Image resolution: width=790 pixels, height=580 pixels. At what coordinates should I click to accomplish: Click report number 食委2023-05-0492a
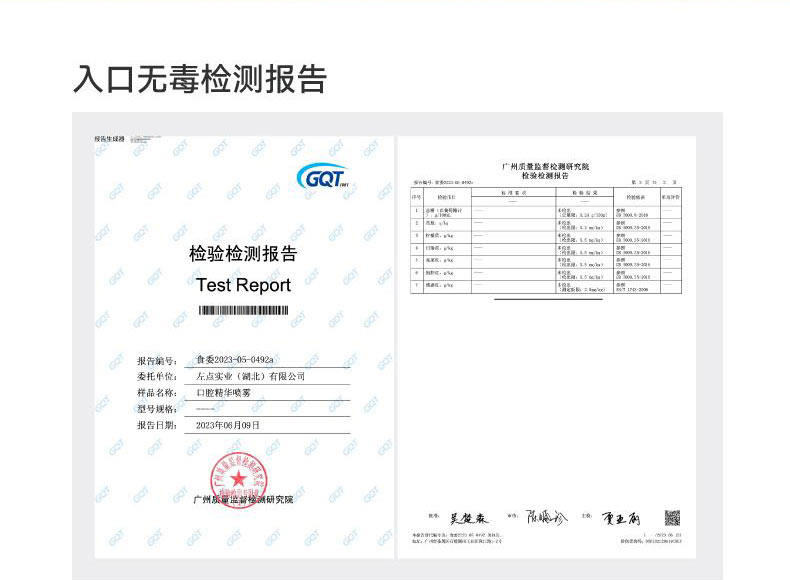pyautogui.click(x=235, y=359)
